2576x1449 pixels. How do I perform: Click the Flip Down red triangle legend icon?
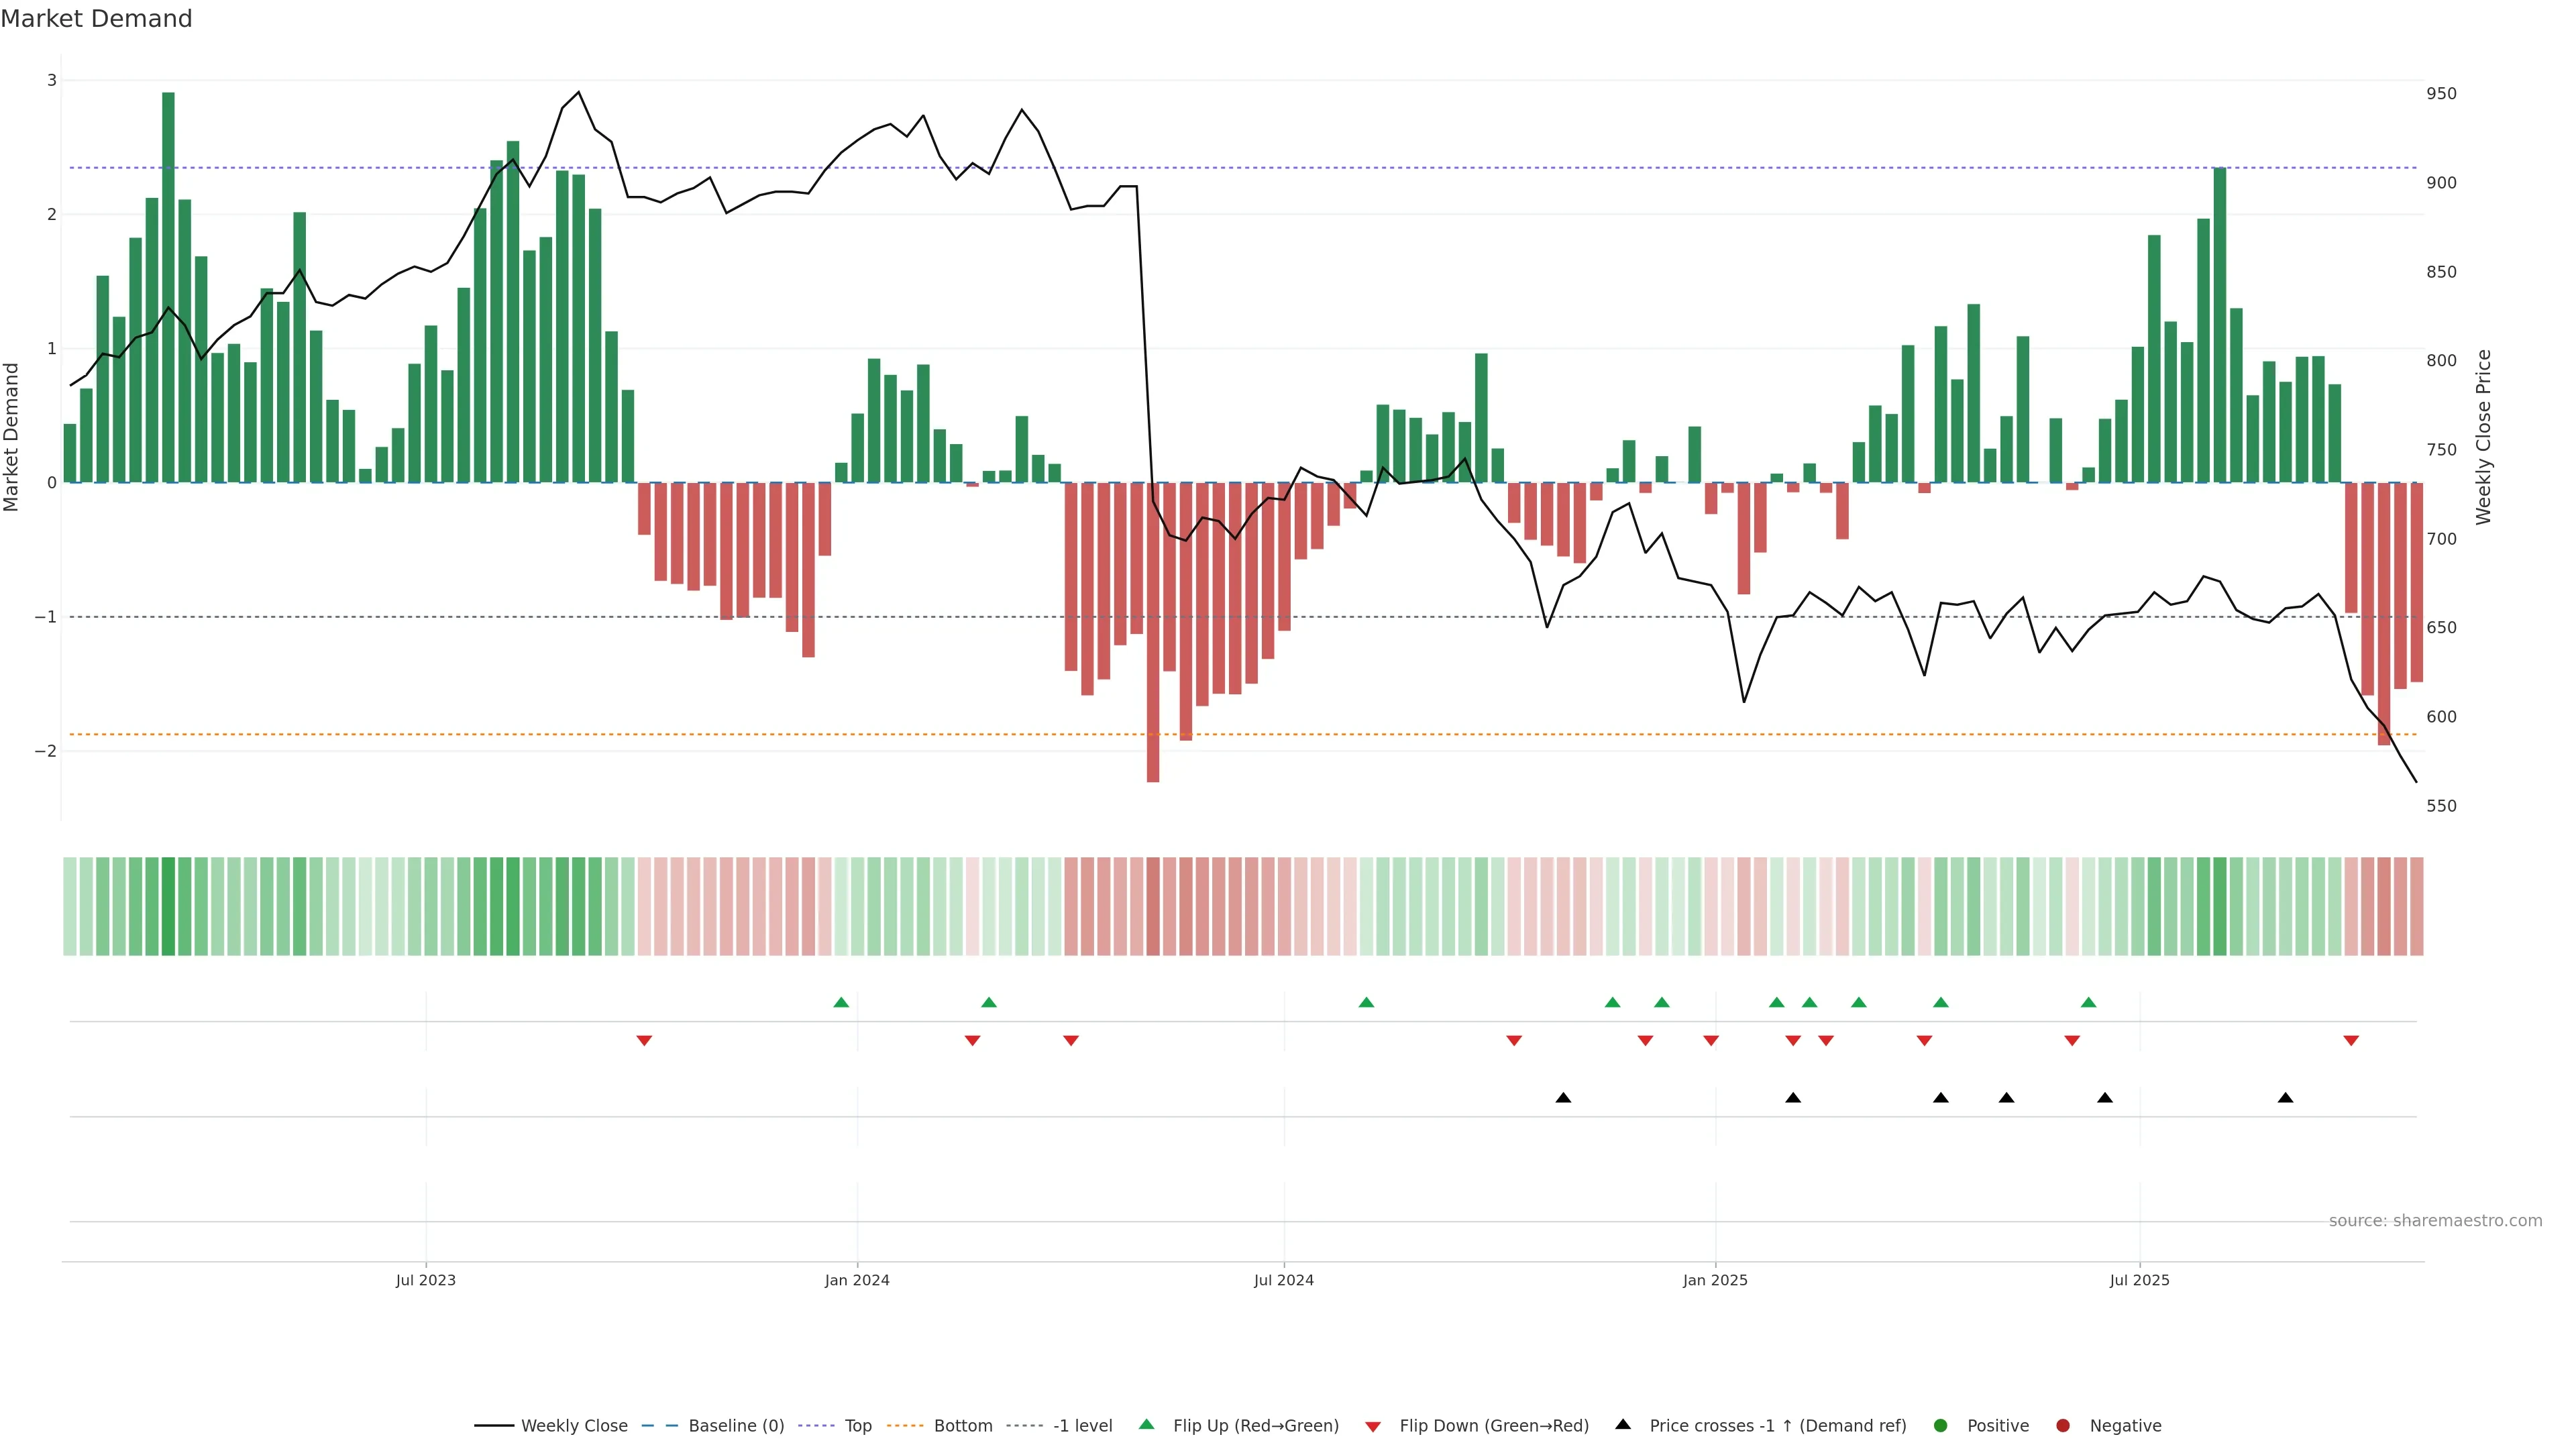tap(1373, 1426)
